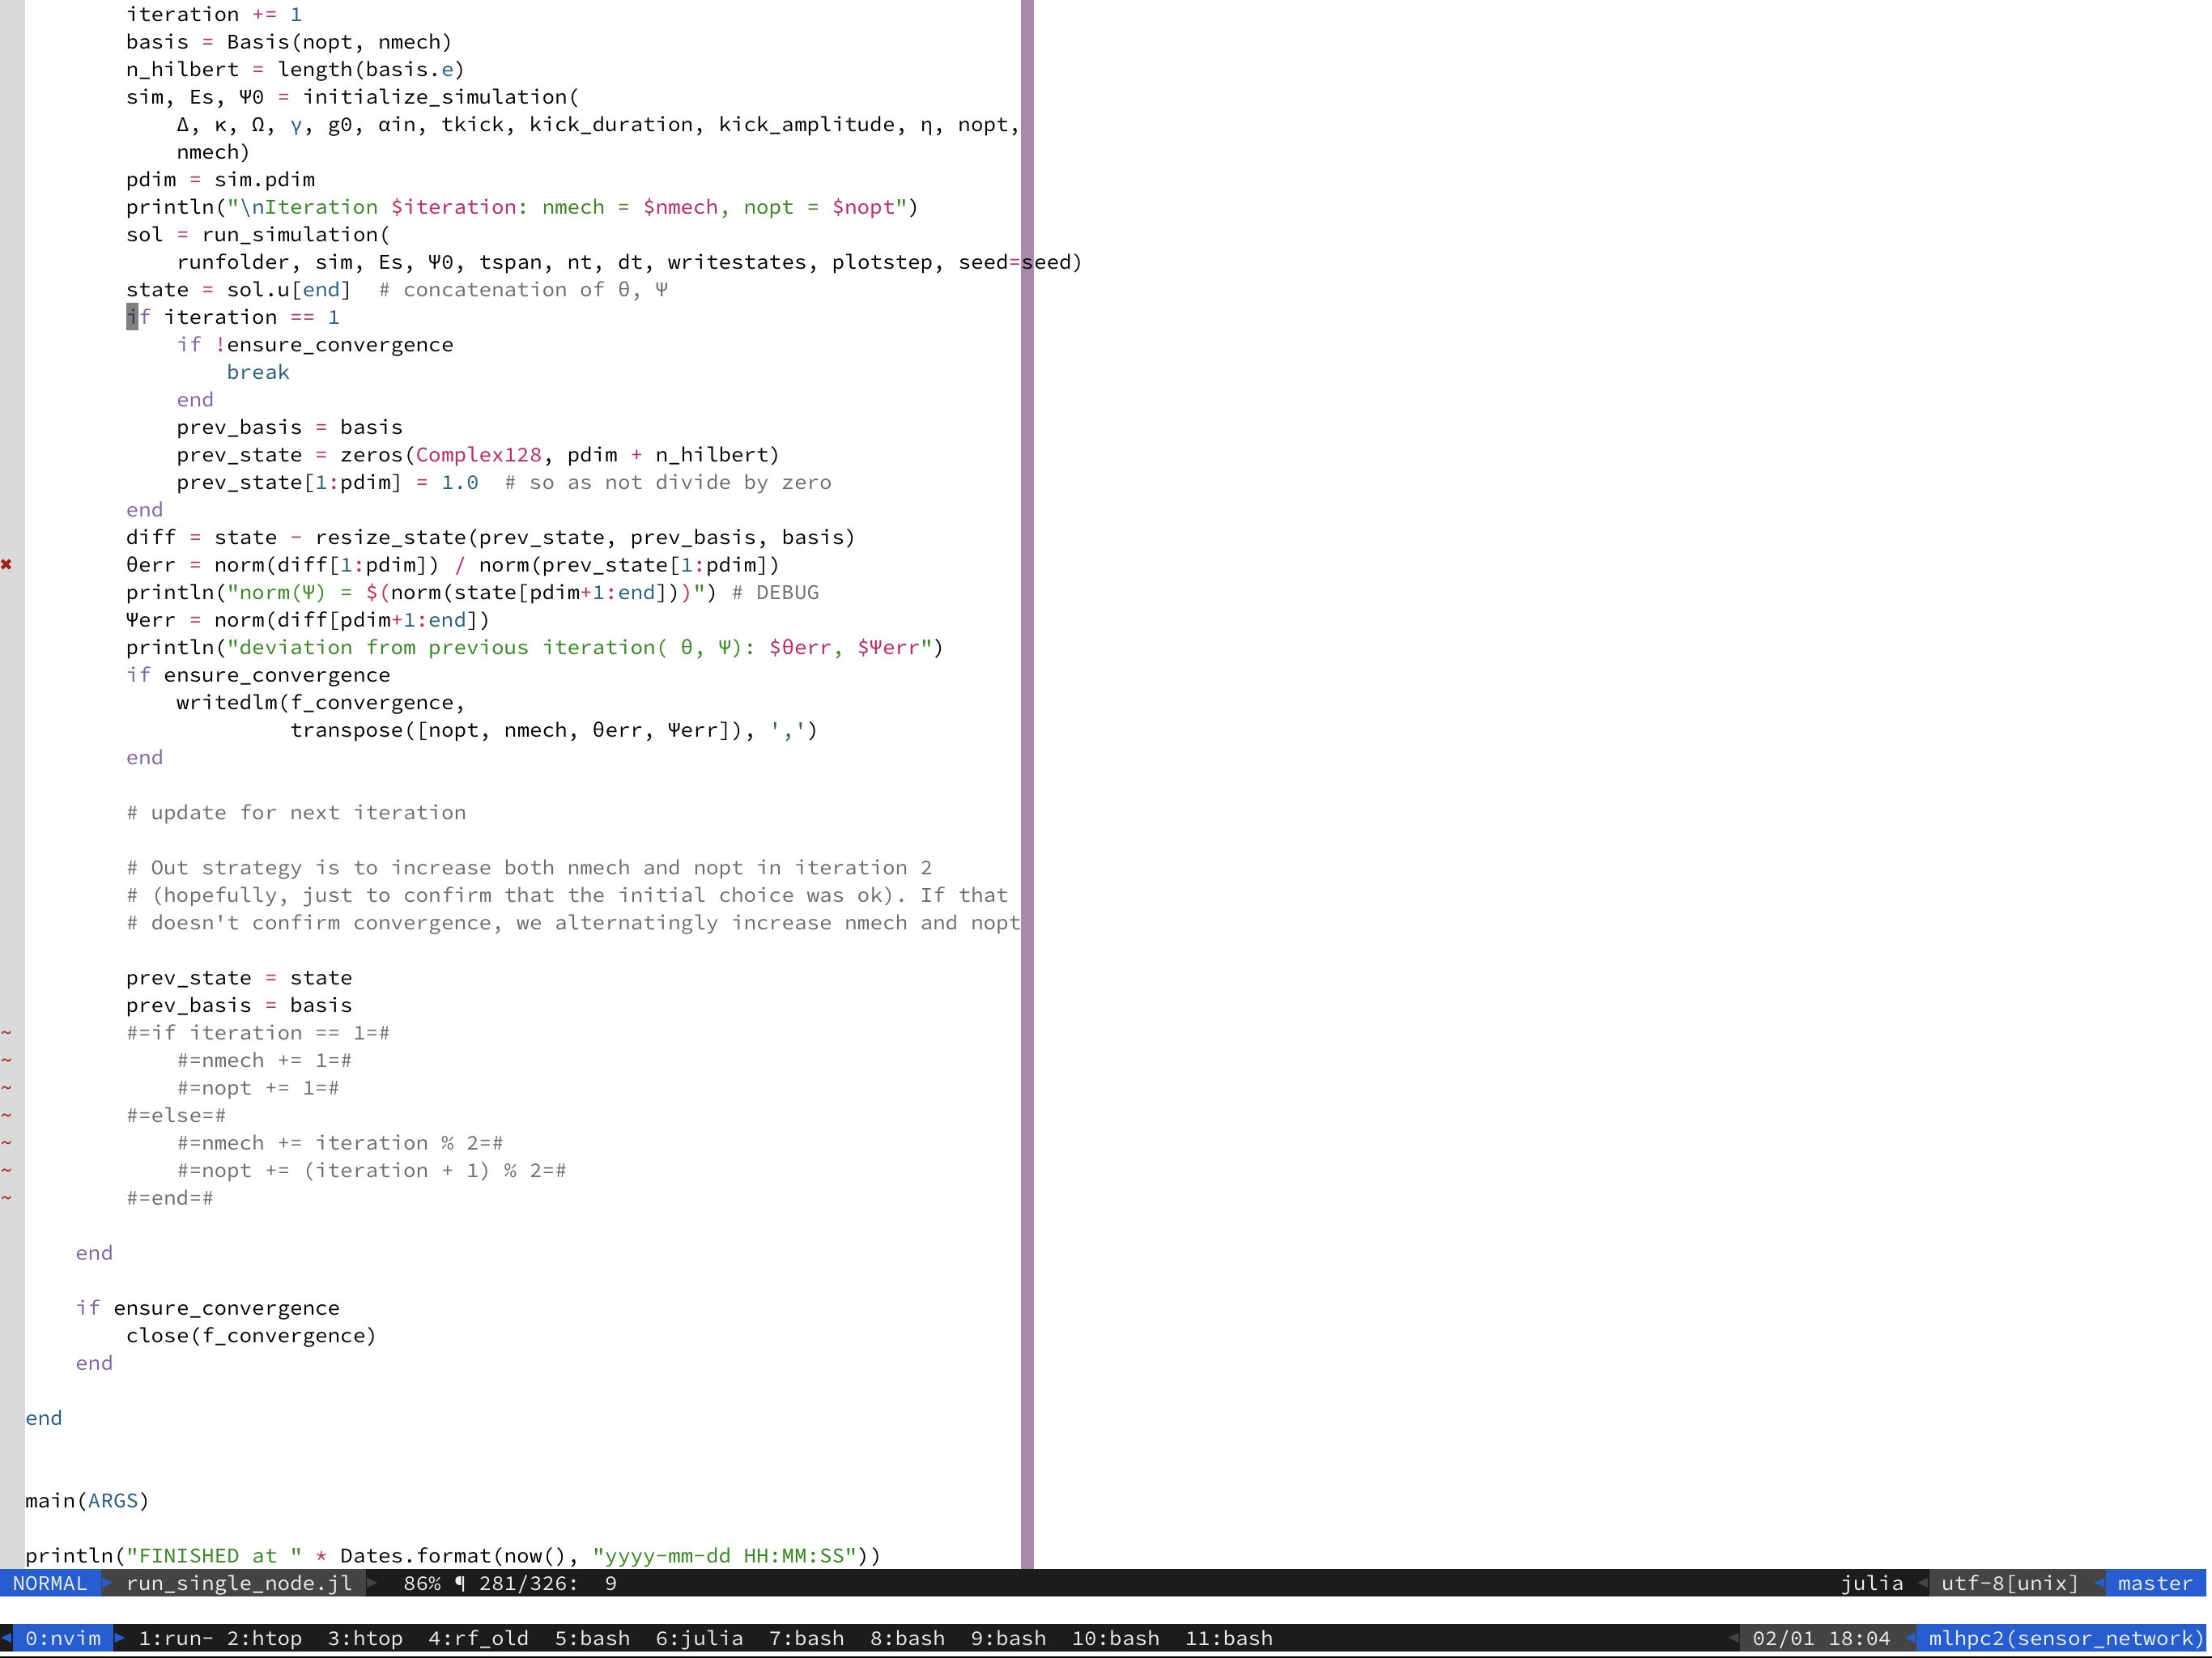
Task: Click the 'iteration += 1' line
Action: click(214, 14)
